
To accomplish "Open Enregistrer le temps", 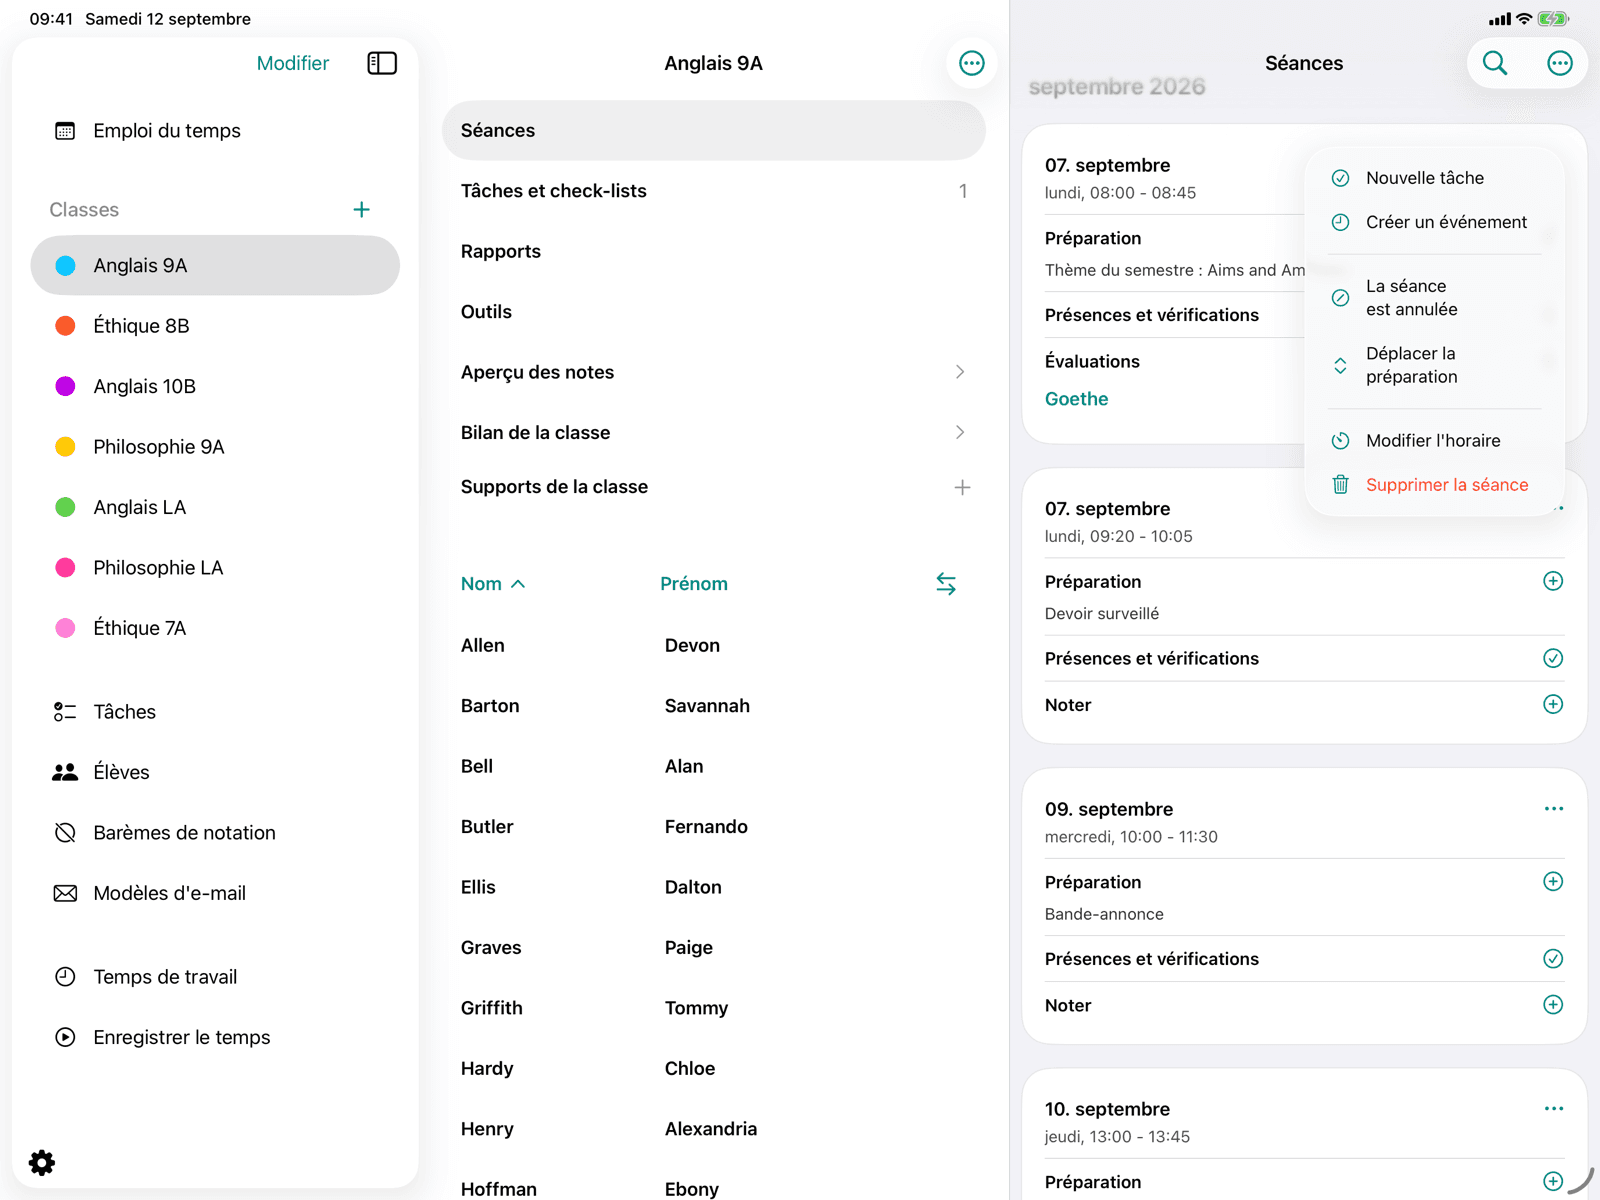I will point(215,1037).
